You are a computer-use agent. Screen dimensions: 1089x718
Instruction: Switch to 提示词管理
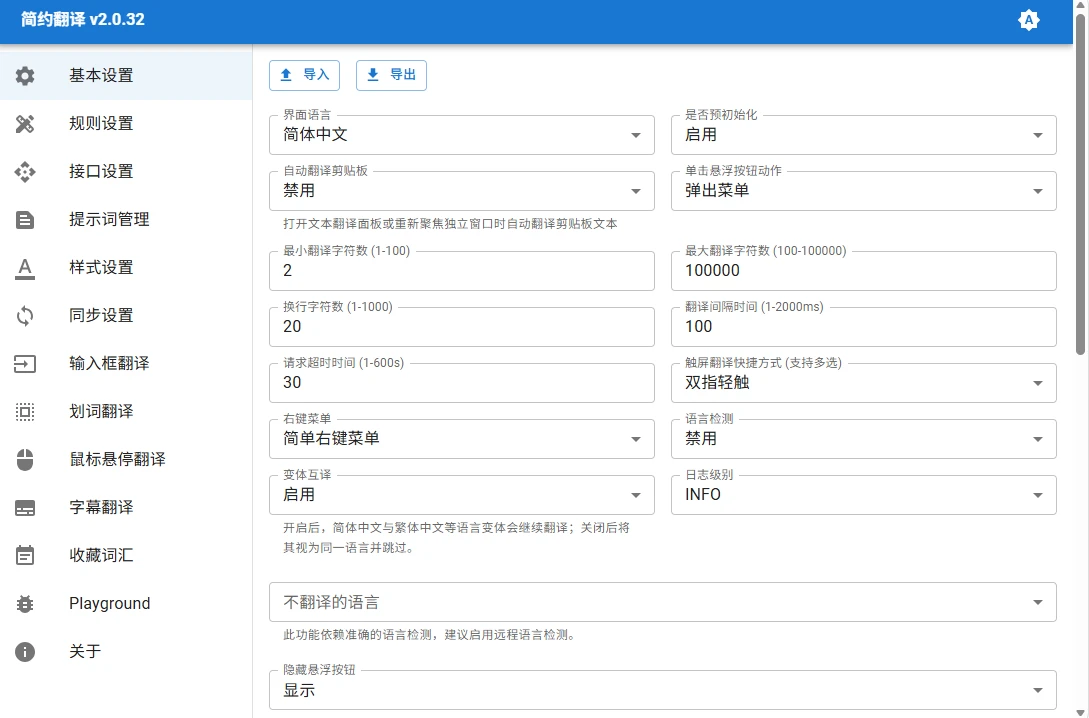click(126, 219)
